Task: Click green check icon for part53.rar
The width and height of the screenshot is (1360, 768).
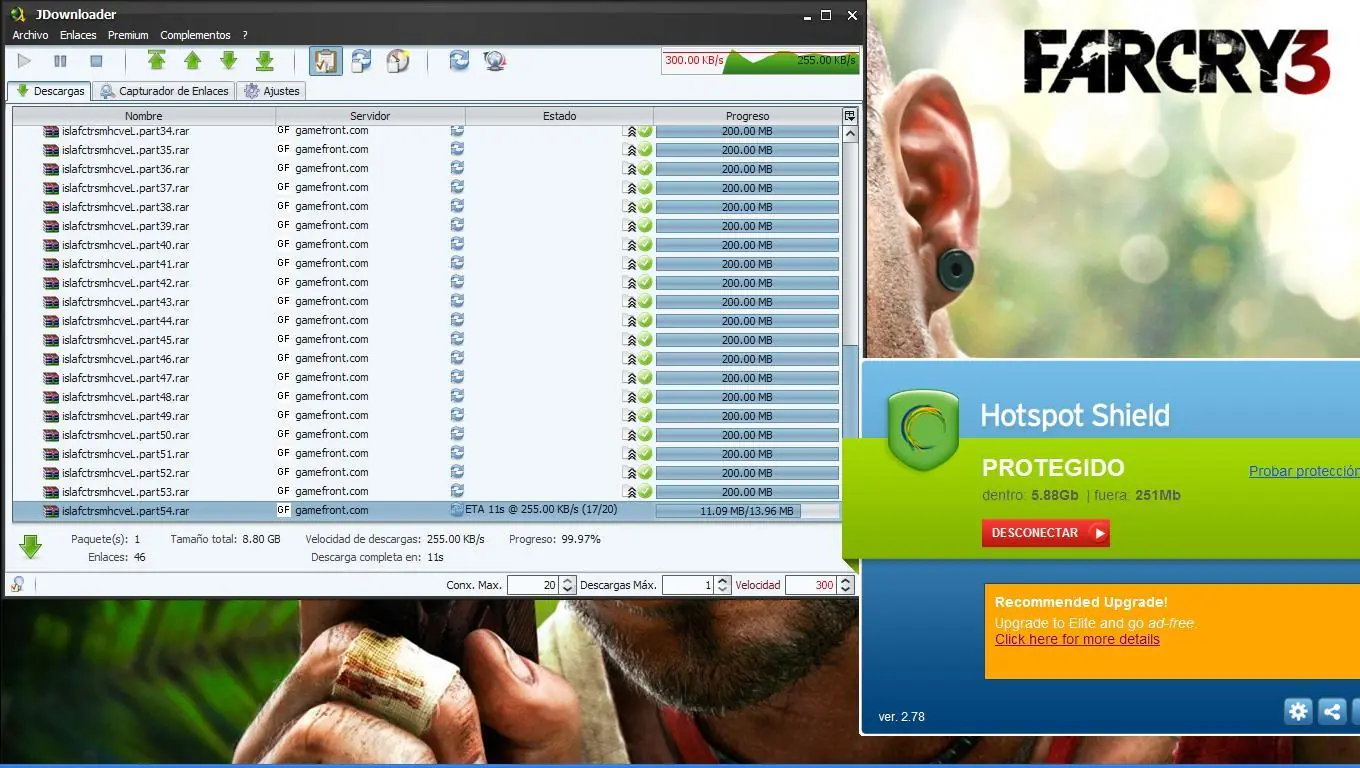Action: coord(646,492)
